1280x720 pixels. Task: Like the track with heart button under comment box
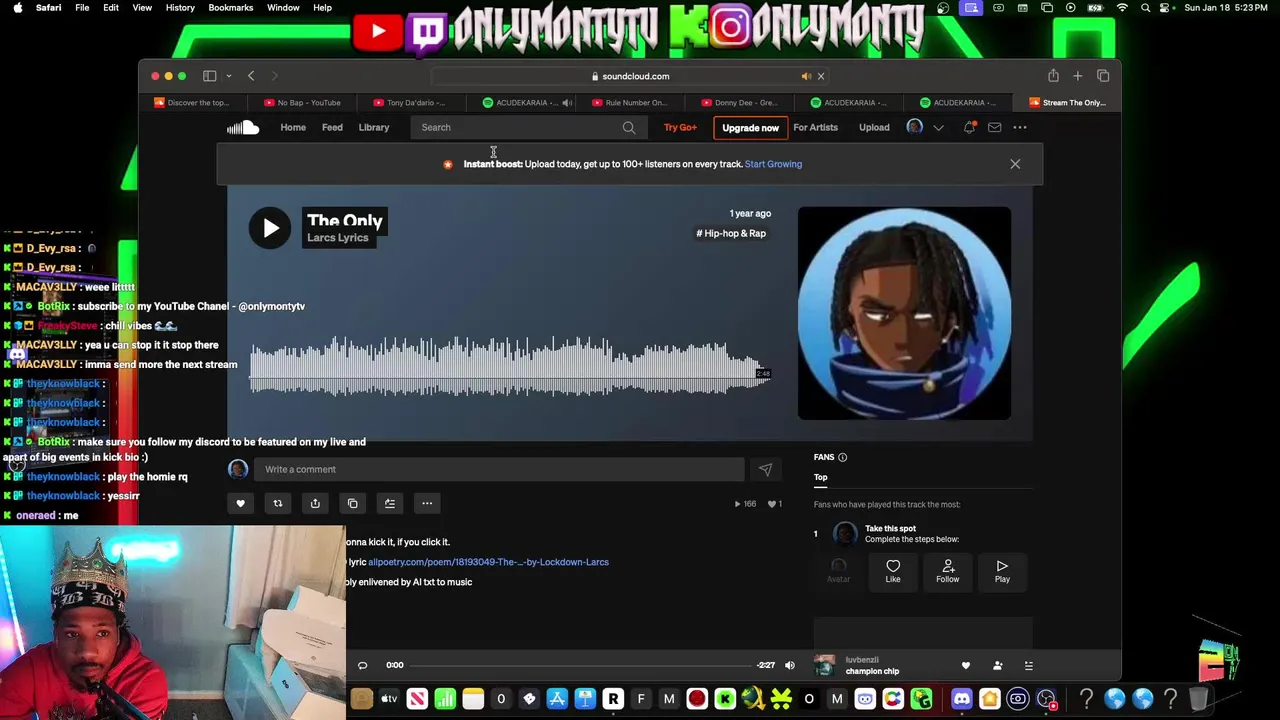coord(240,504)
